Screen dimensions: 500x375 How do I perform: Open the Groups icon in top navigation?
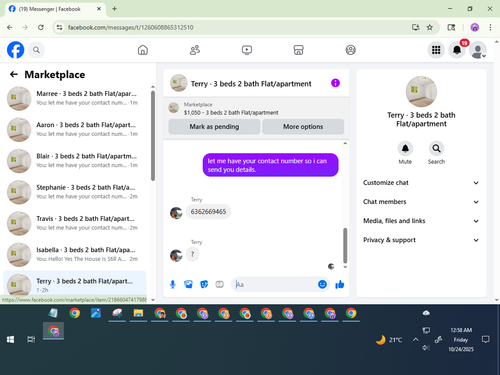[350, 50]
